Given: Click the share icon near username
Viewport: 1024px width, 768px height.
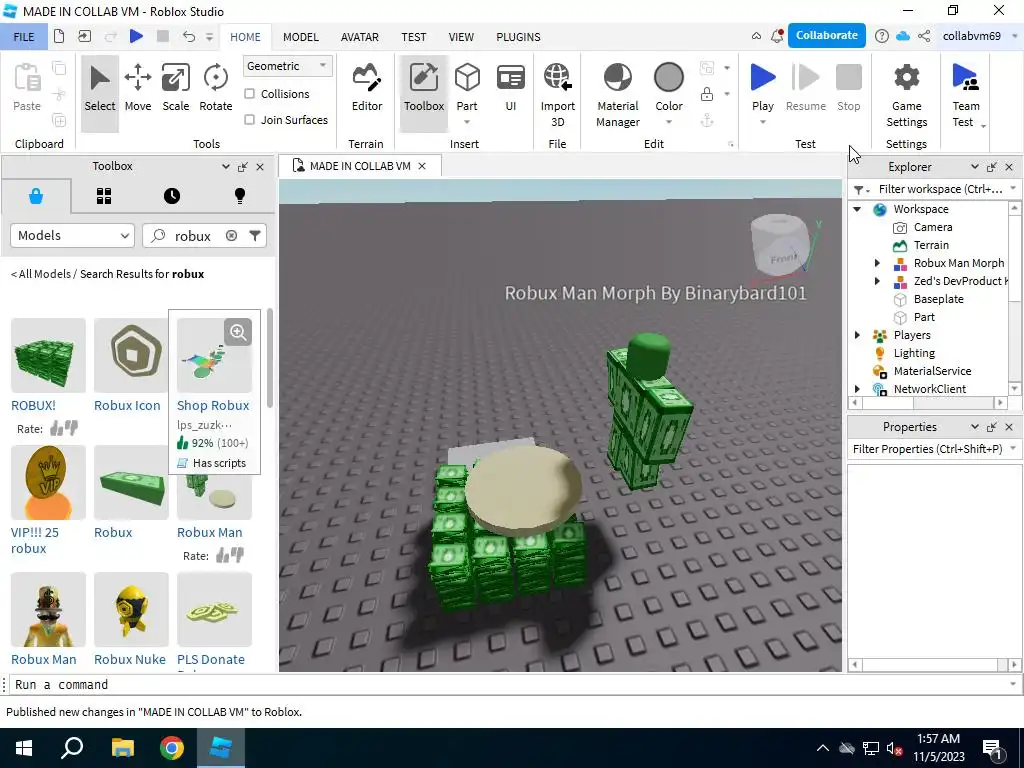Looking at the screenshot, I should [x=924, y=36].
